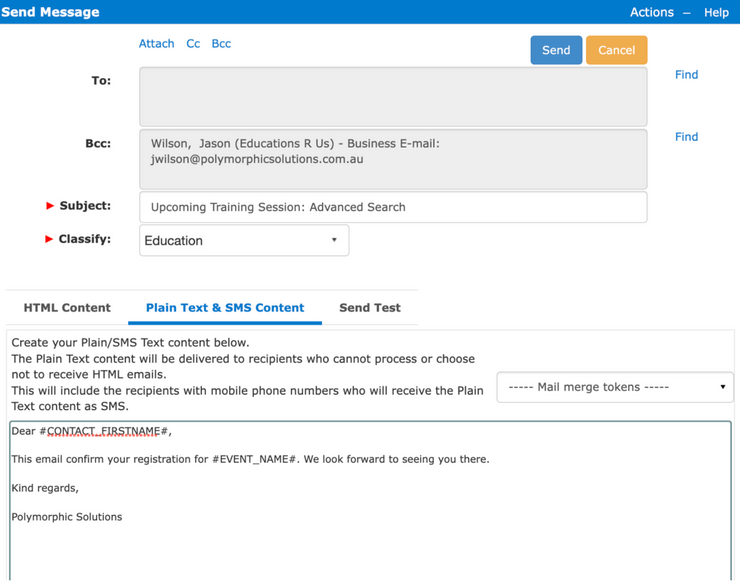Click the 'Polymorphic Solutions' signature line
This screenshot has width=740, height=586.
click(67, 517)
